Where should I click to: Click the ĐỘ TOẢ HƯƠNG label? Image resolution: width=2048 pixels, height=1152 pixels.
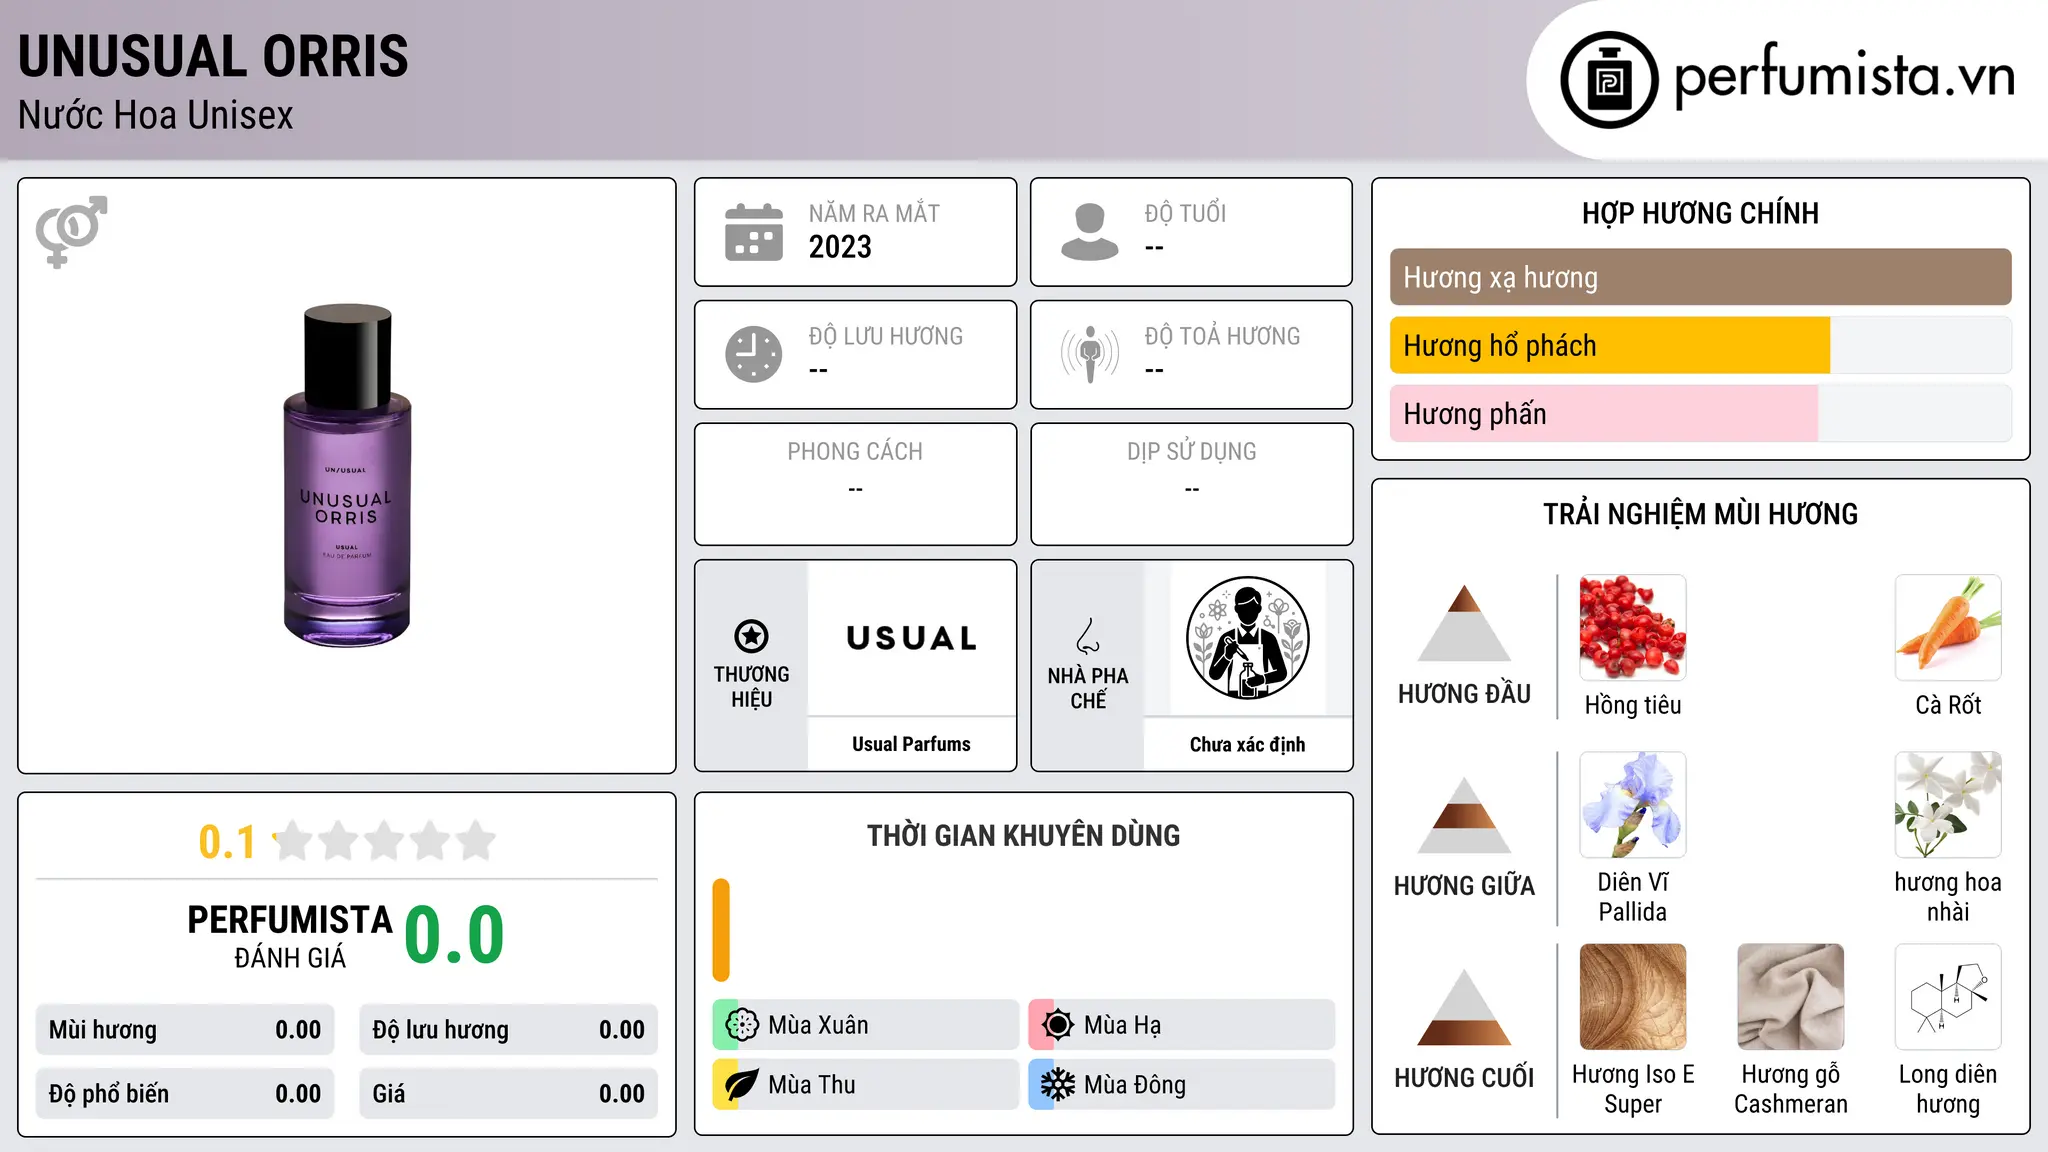(x=1222, y=336)
